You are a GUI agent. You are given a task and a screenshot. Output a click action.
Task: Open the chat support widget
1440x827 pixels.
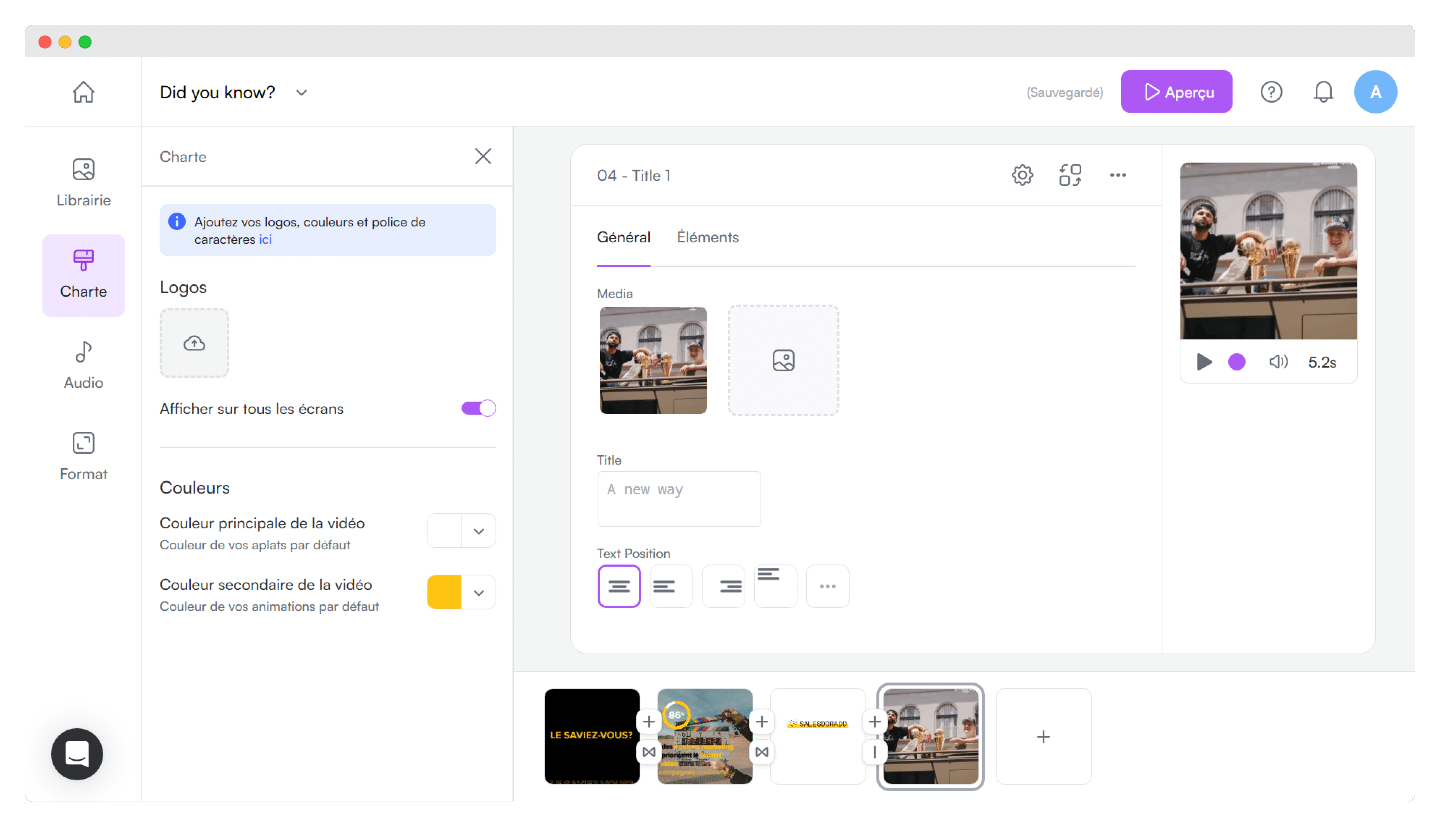point(77,754)
